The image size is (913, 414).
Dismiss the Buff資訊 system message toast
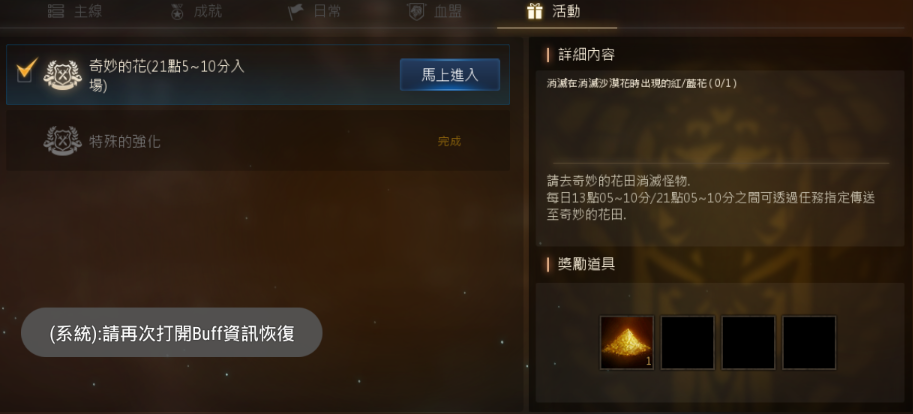(x=172, y=332)
